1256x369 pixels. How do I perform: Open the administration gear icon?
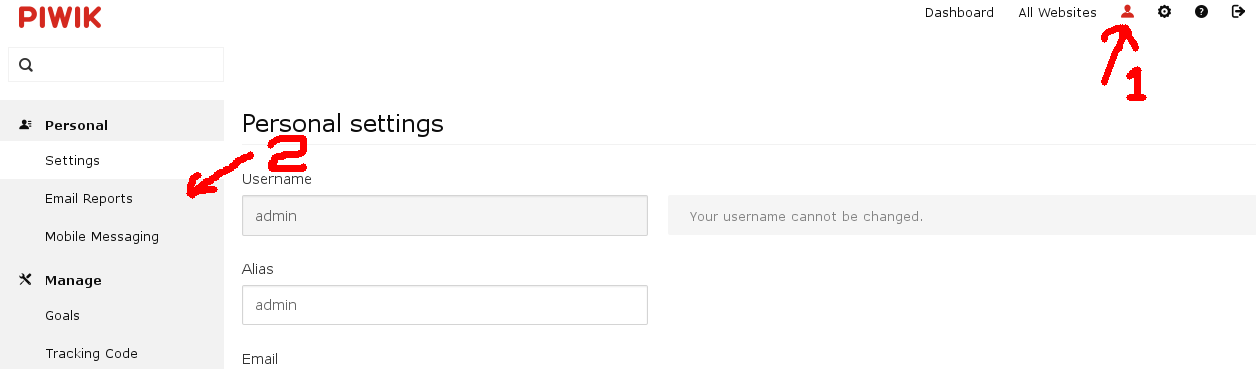click(x=1164, y=12)
